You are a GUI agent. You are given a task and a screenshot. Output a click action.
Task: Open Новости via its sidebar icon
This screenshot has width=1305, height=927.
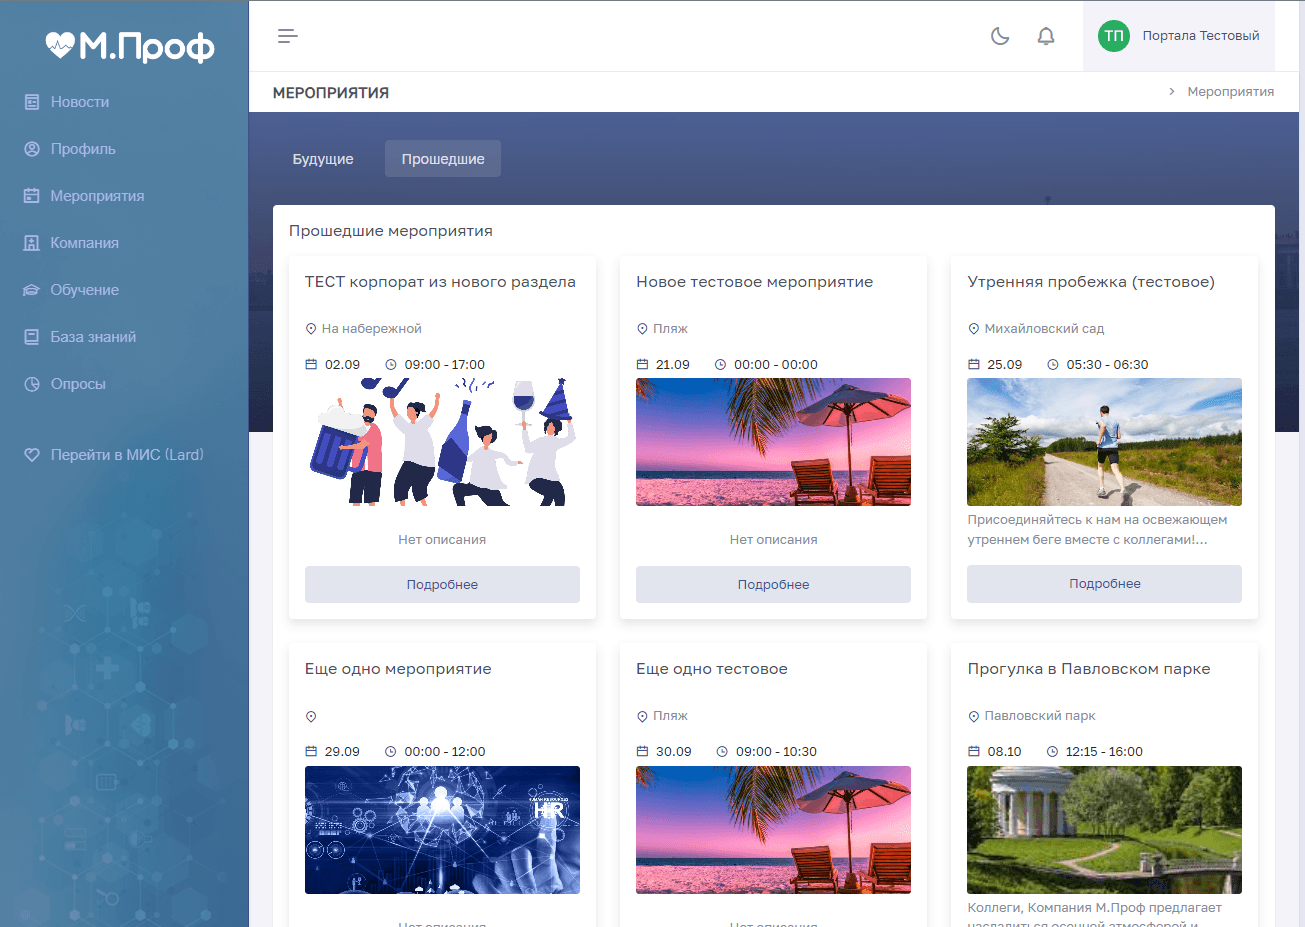(31, 101)
